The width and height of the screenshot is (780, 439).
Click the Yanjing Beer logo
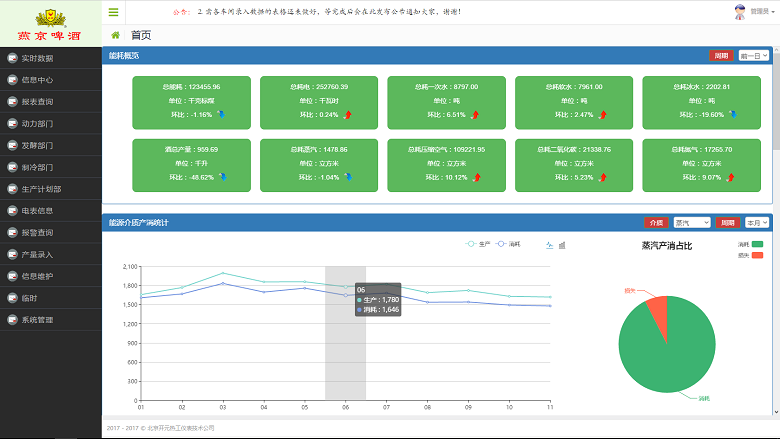pyautogui.click(x=50, y=25)
